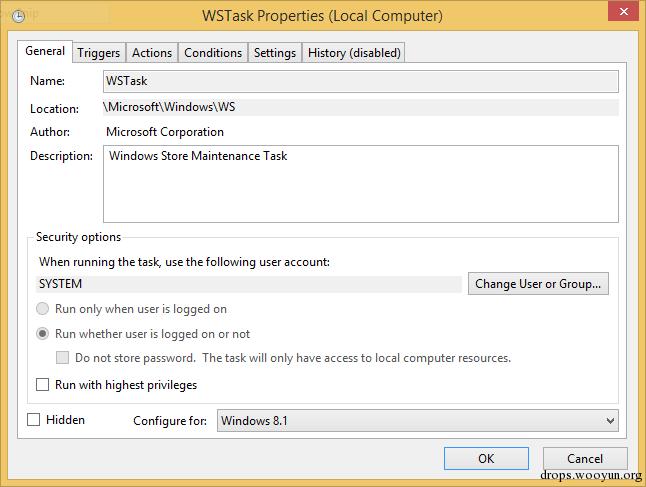This screenshot has height=487, width=646.
Task: Enable Run with highest privileges
Action: [x=43, y=384]
